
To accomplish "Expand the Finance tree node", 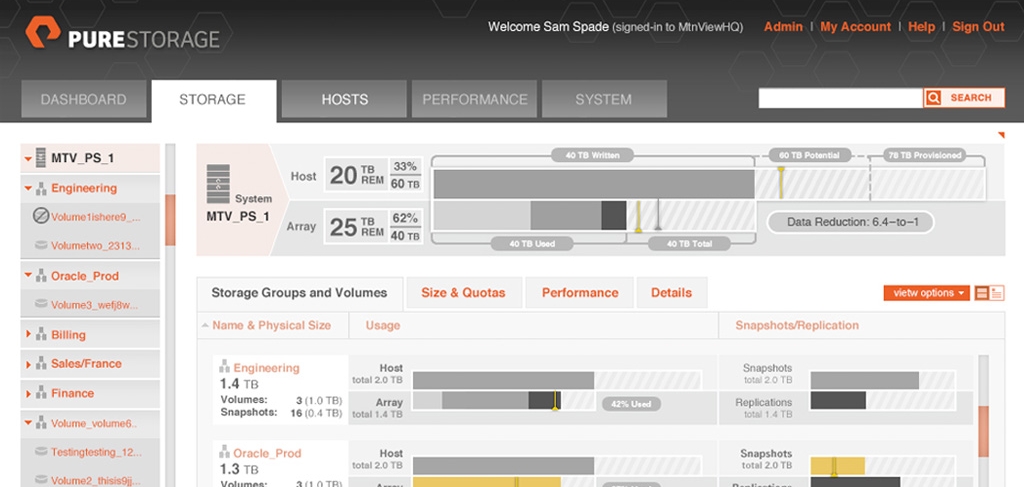I will tap(28, 393).
